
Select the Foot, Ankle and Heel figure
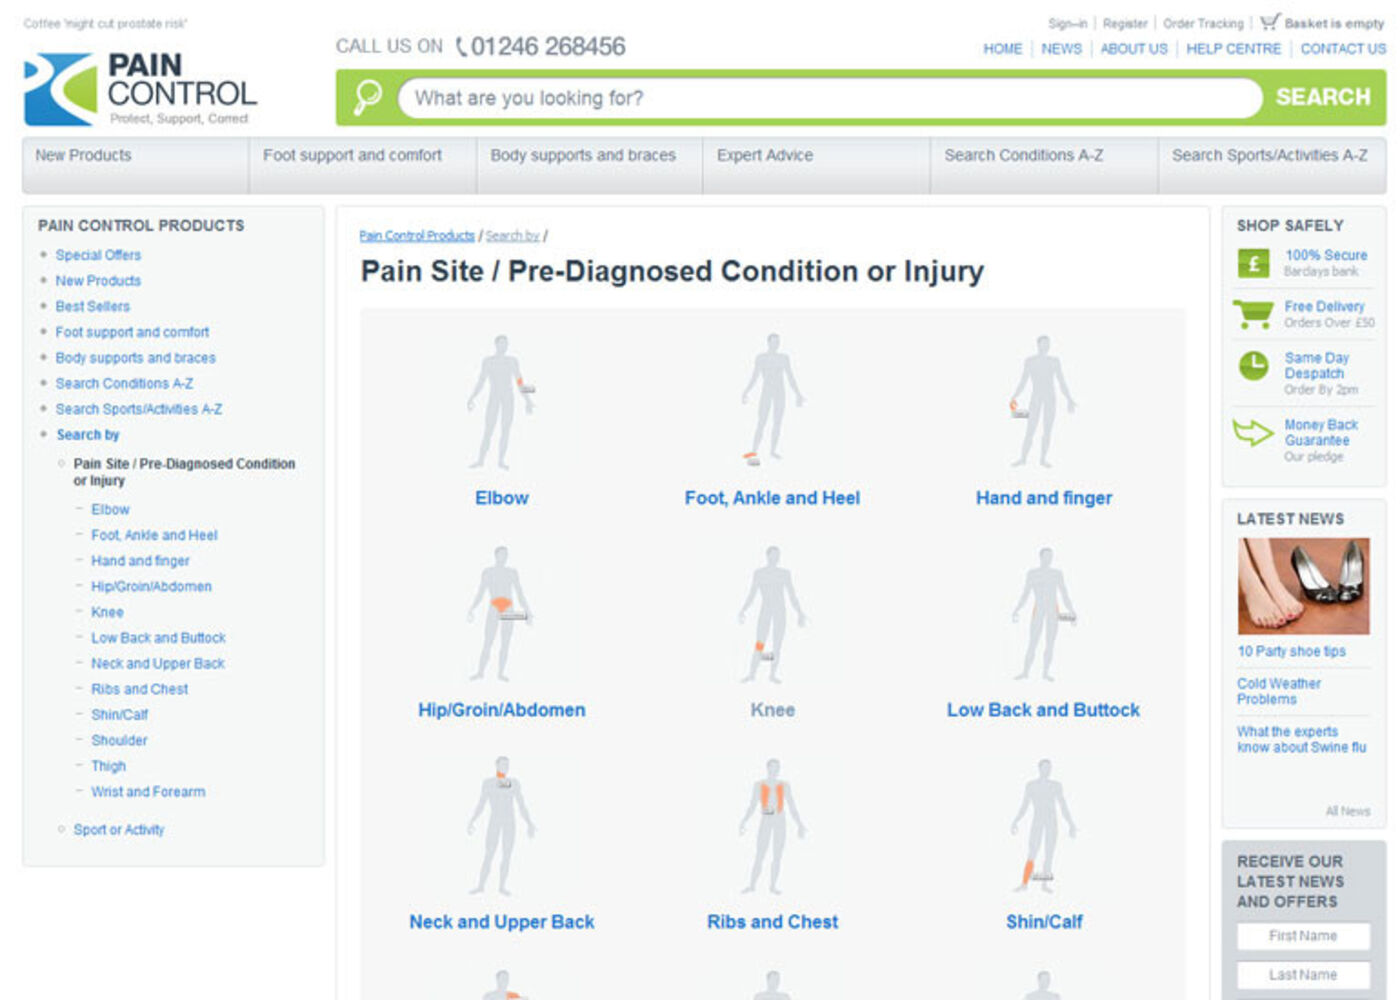[x=771, y=402]
